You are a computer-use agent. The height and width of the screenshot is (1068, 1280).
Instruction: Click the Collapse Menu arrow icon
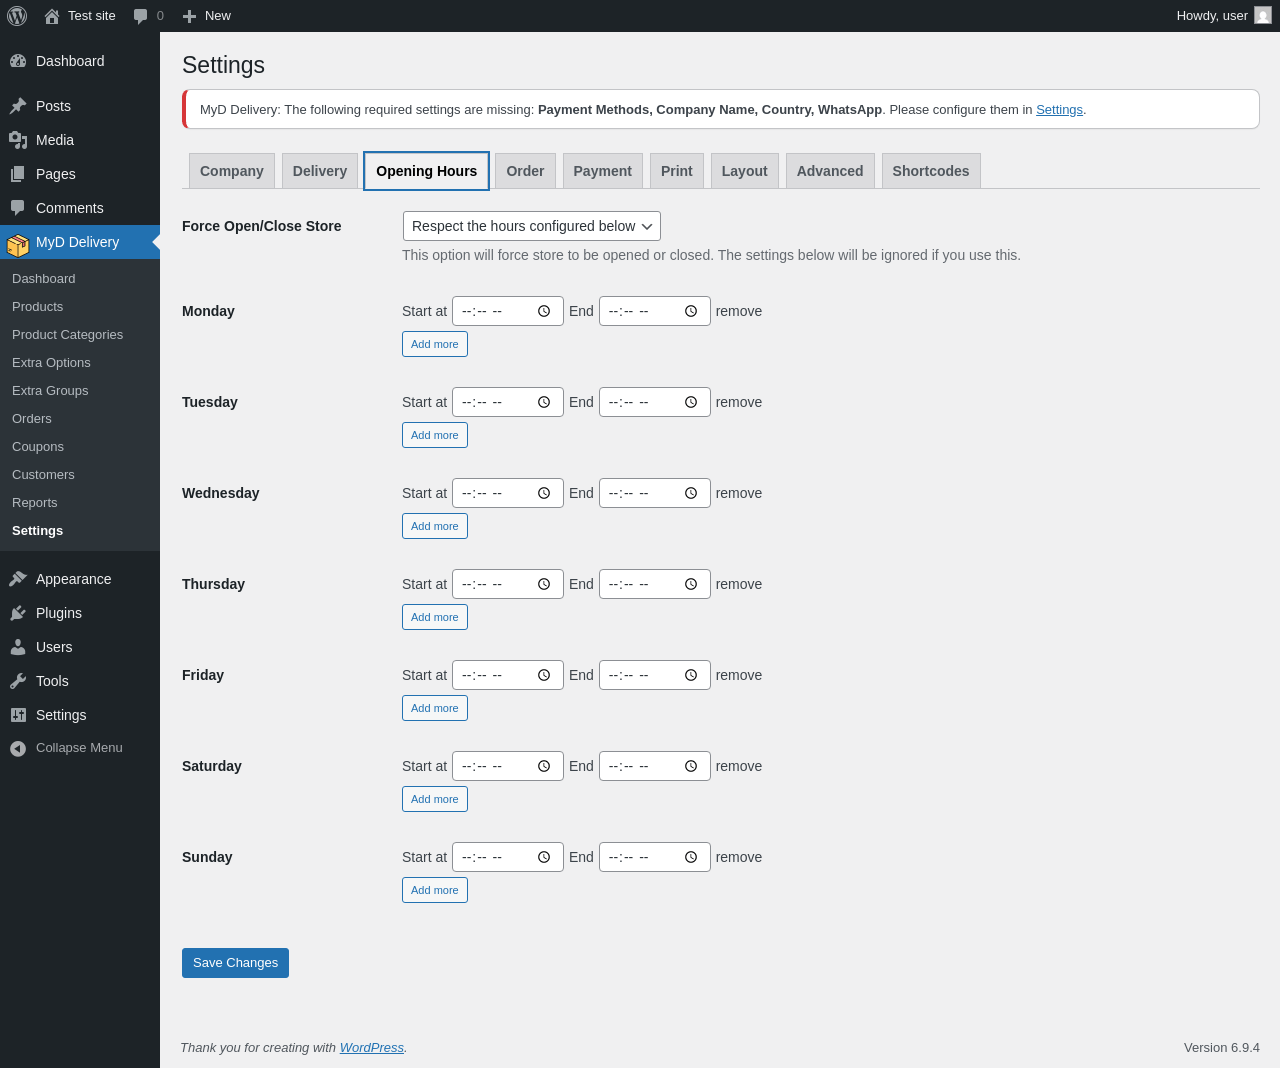coord(18,748)
